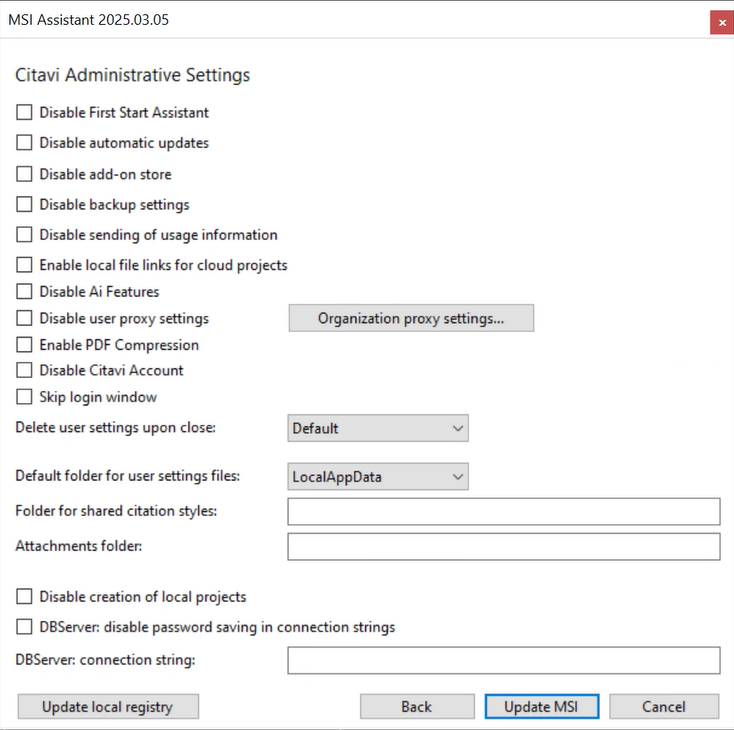Enable Disable First Start Assistant checkbox
The width and height of the screenshot is (734, 730).
point(24,112)
